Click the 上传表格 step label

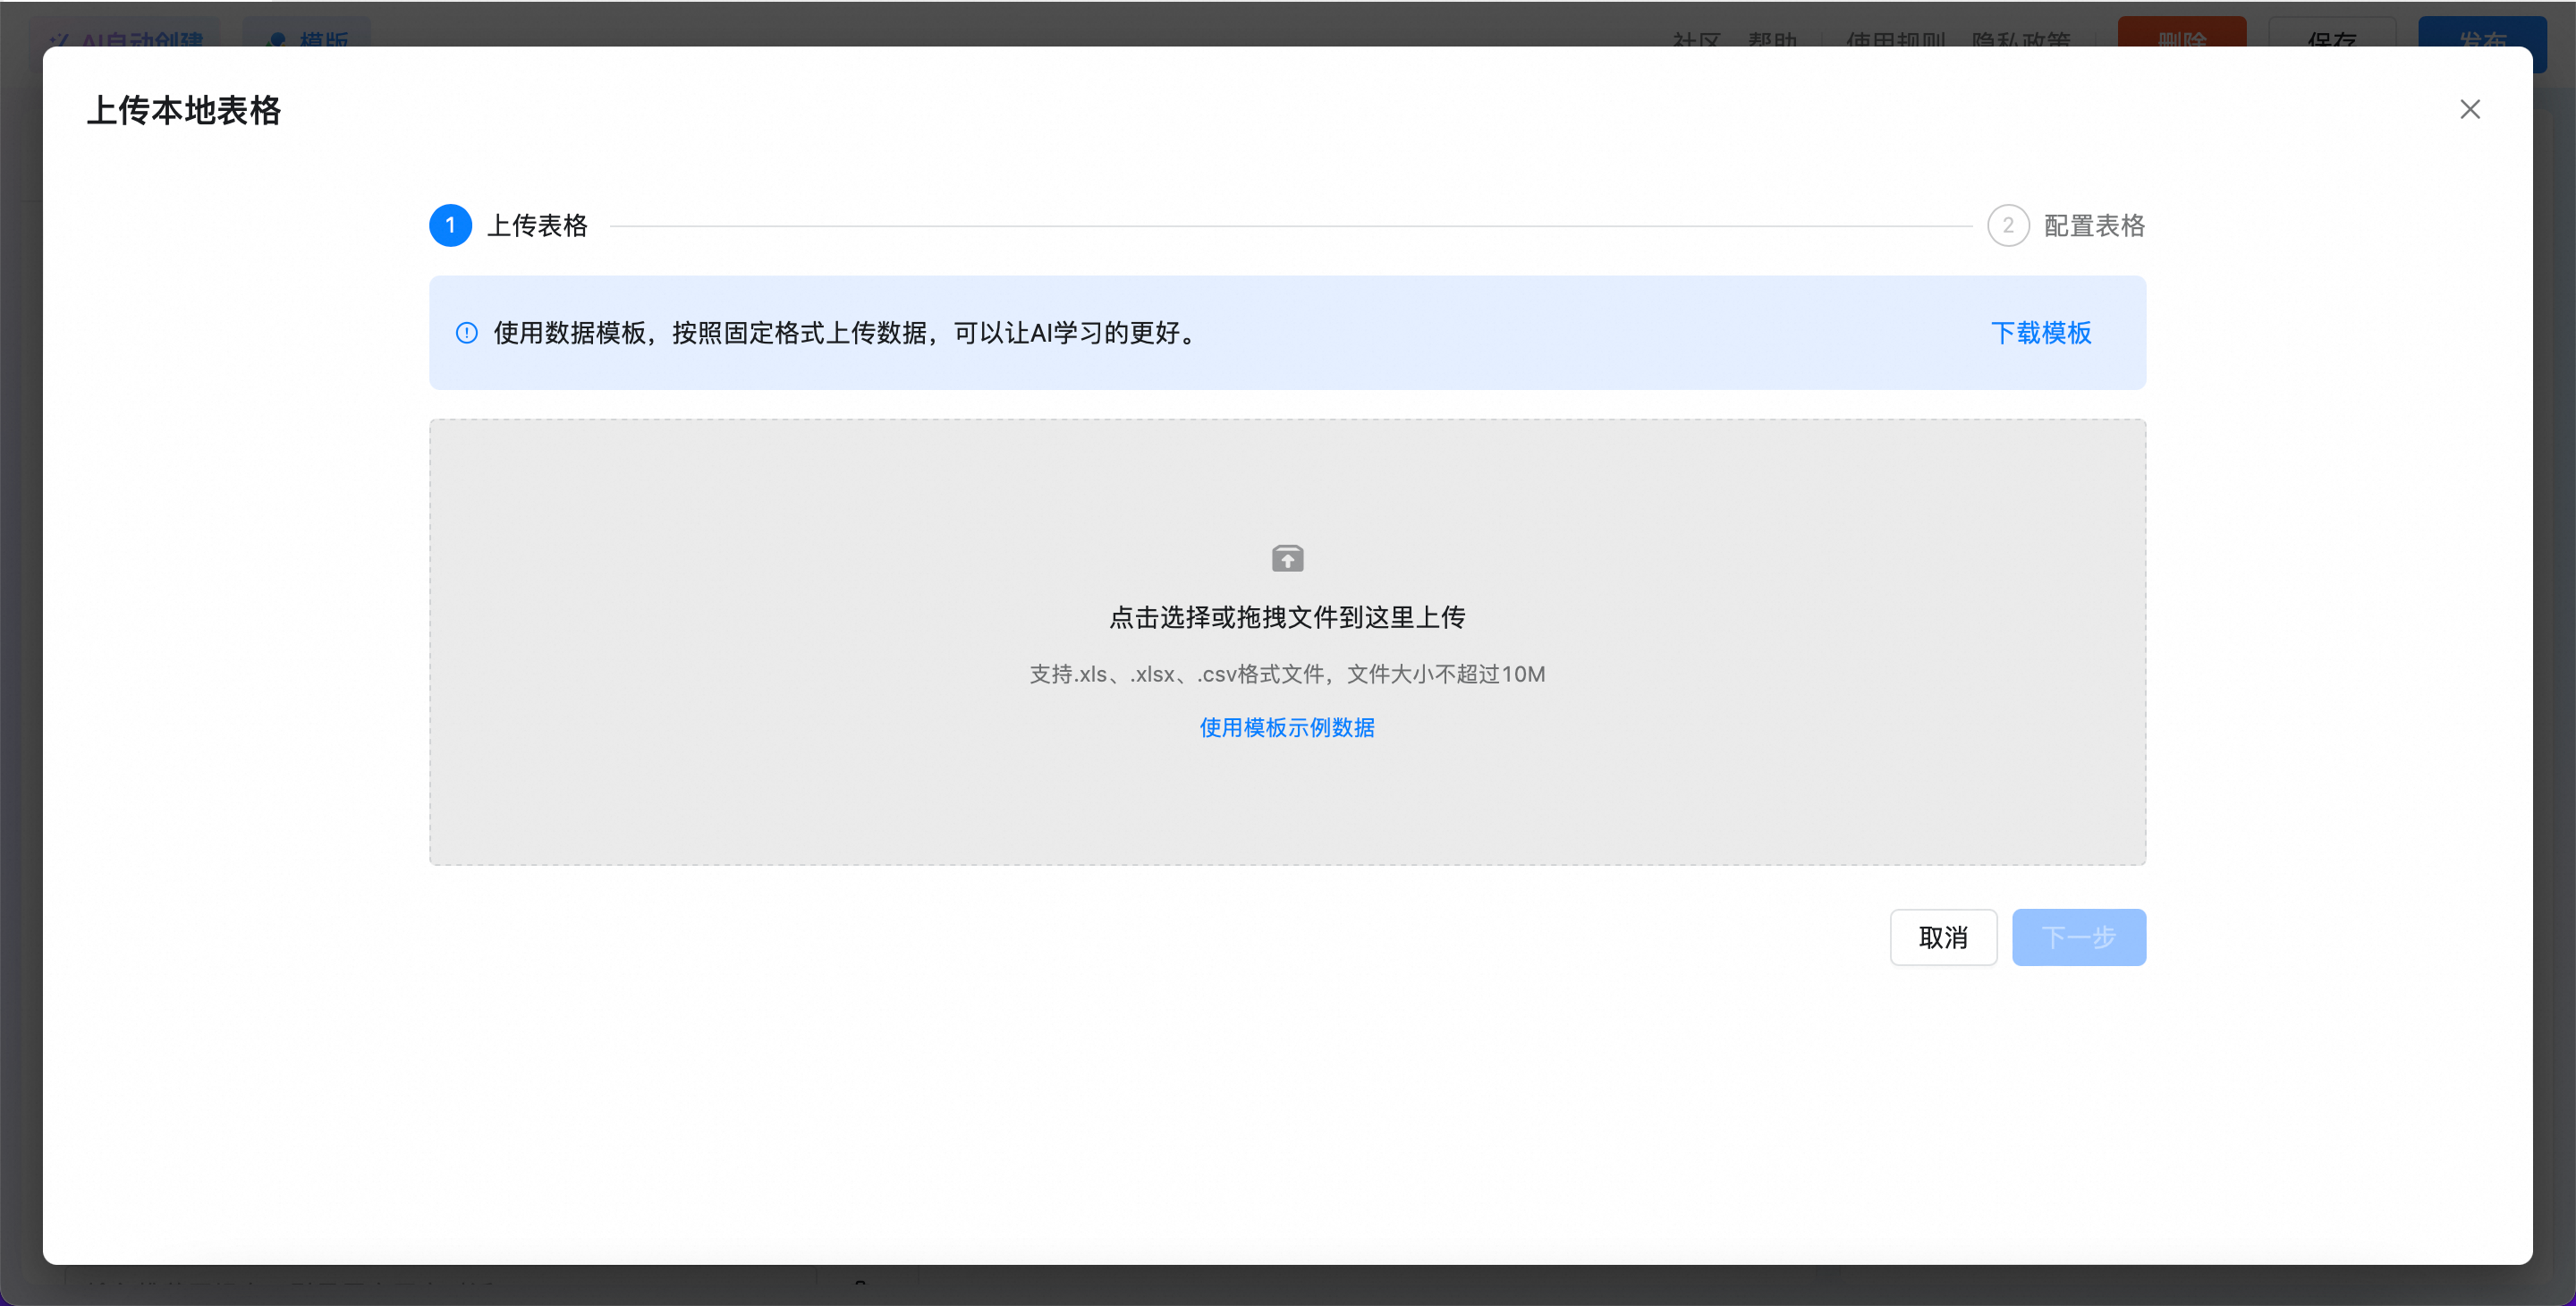(537, 225)
